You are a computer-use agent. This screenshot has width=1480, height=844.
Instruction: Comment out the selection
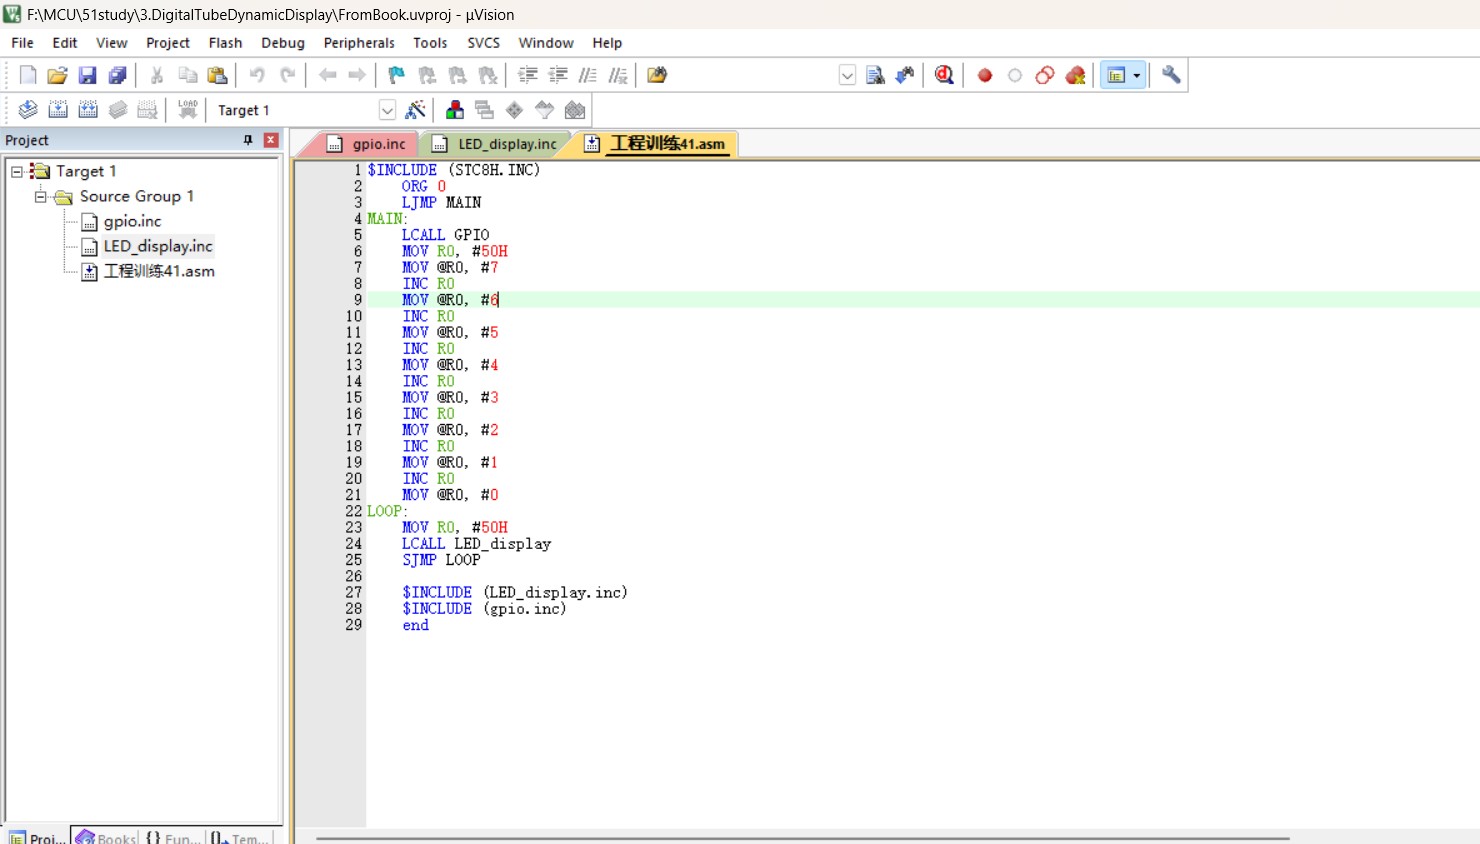click(x=588, y=75)
